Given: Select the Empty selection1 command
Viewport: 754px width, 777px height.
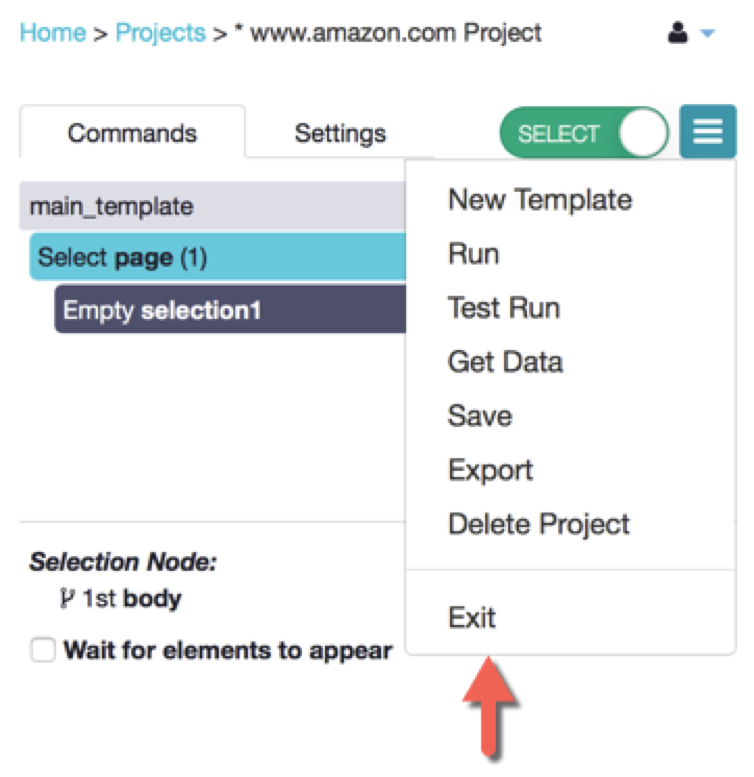Looking at the screenshot, I should 230,309.
